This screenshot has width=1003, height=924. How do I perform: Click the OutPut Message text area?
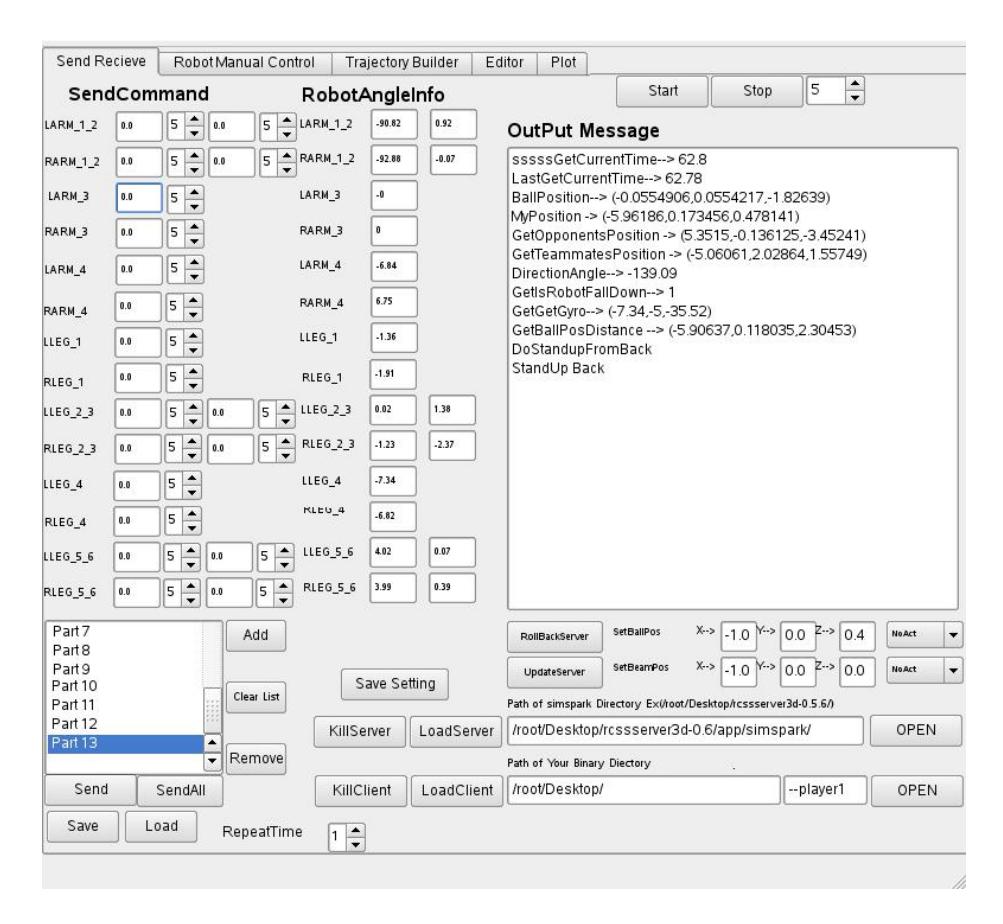(733, 379)
